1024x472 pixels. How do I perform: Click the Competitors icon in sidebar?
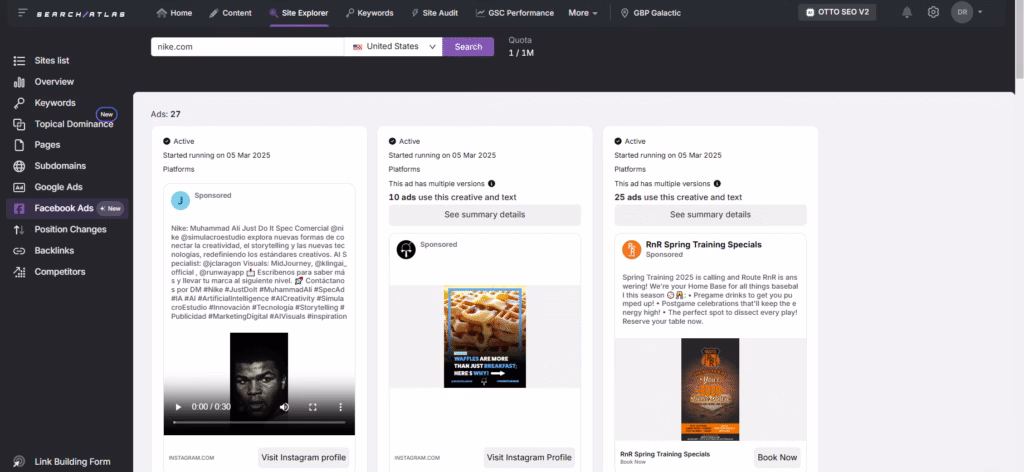(x=18, y=271)
